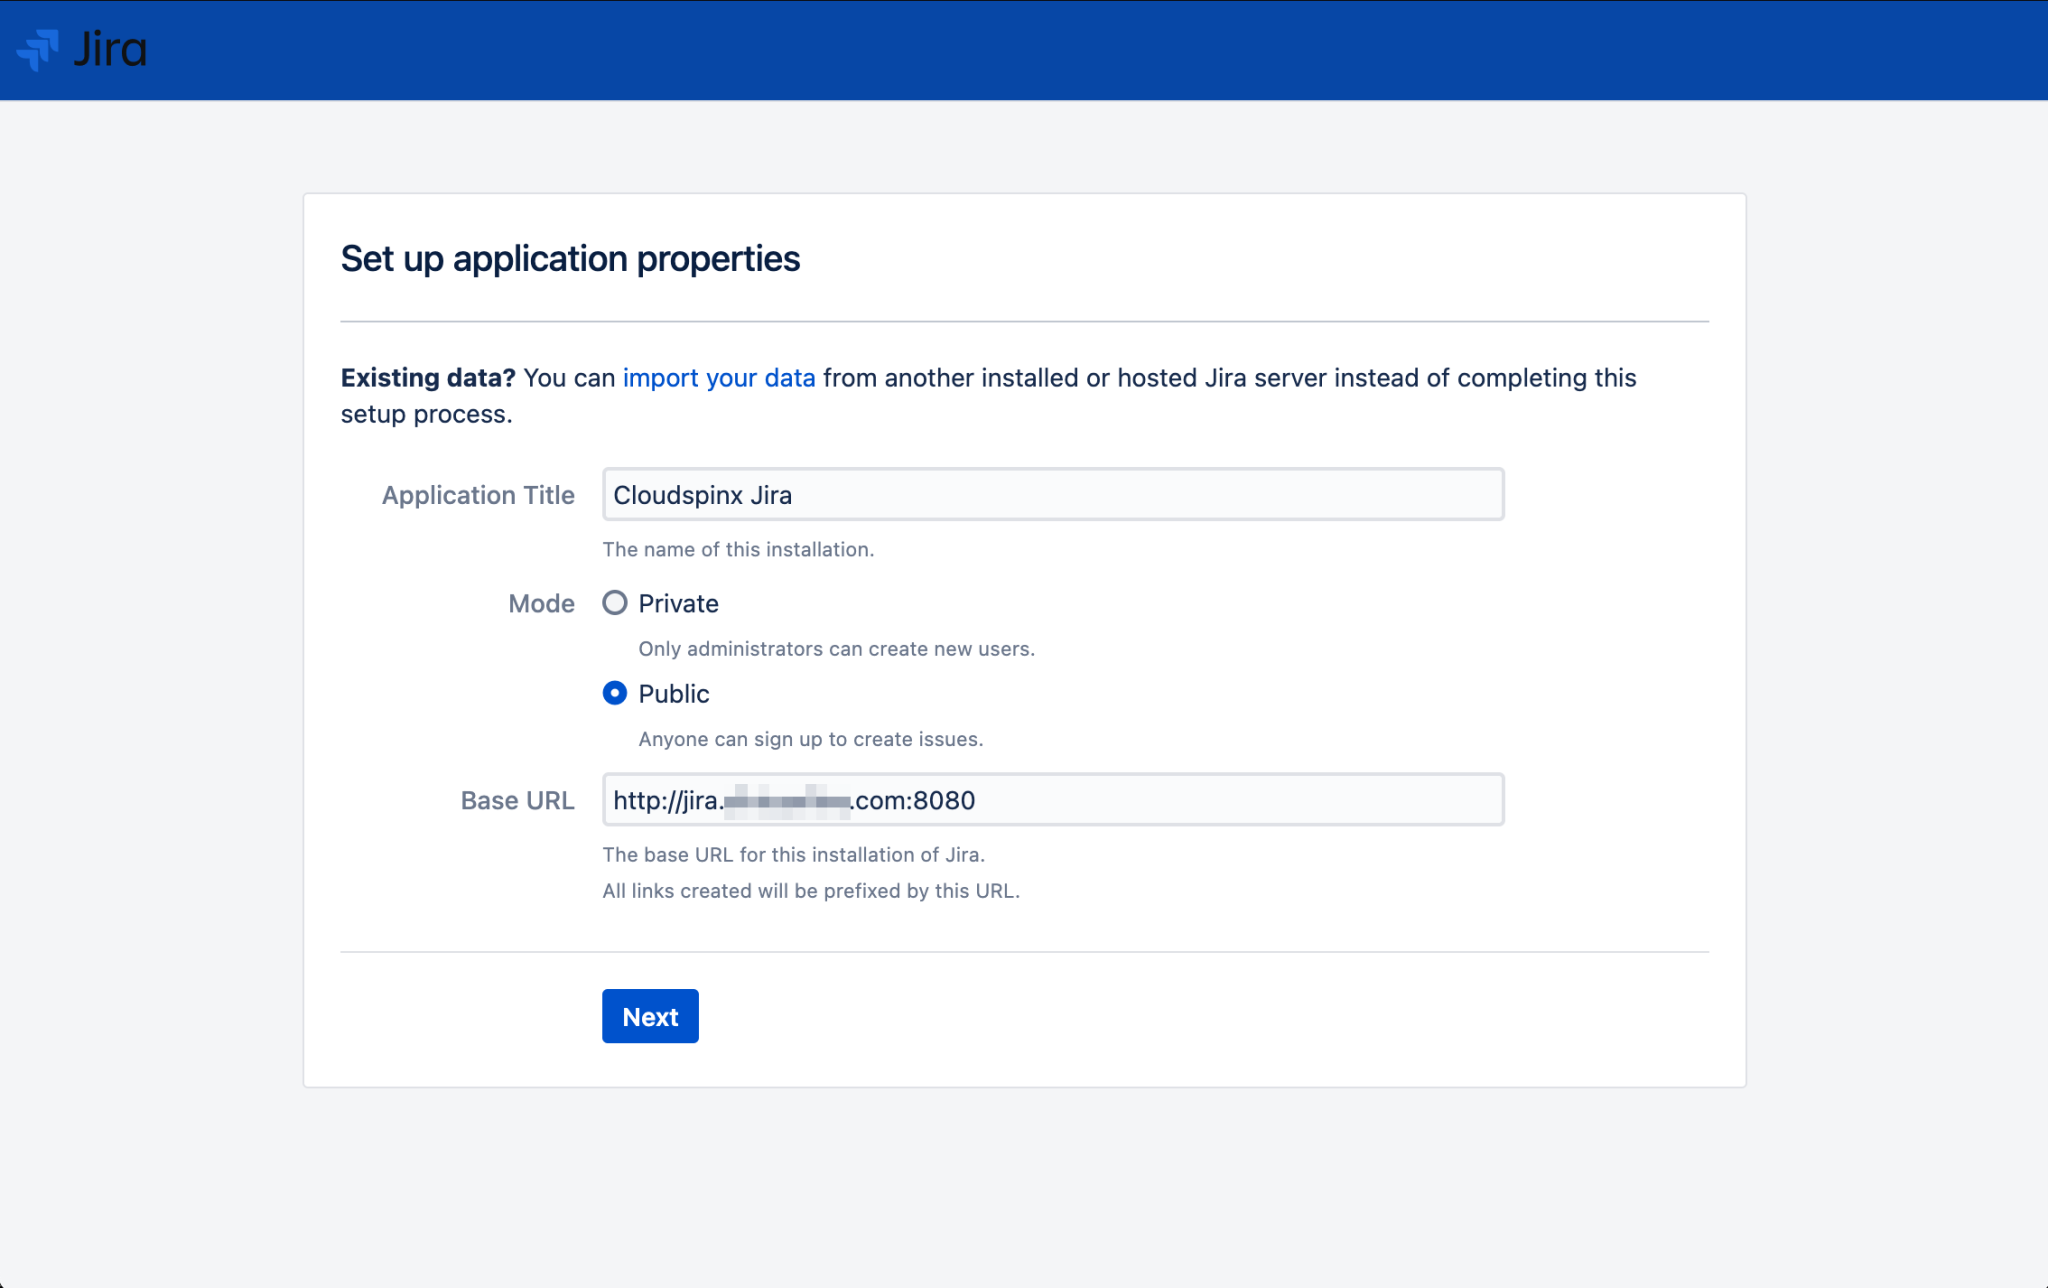Enable Private so only admins create users
The image size is (2048, 1288).
point(616,603)
